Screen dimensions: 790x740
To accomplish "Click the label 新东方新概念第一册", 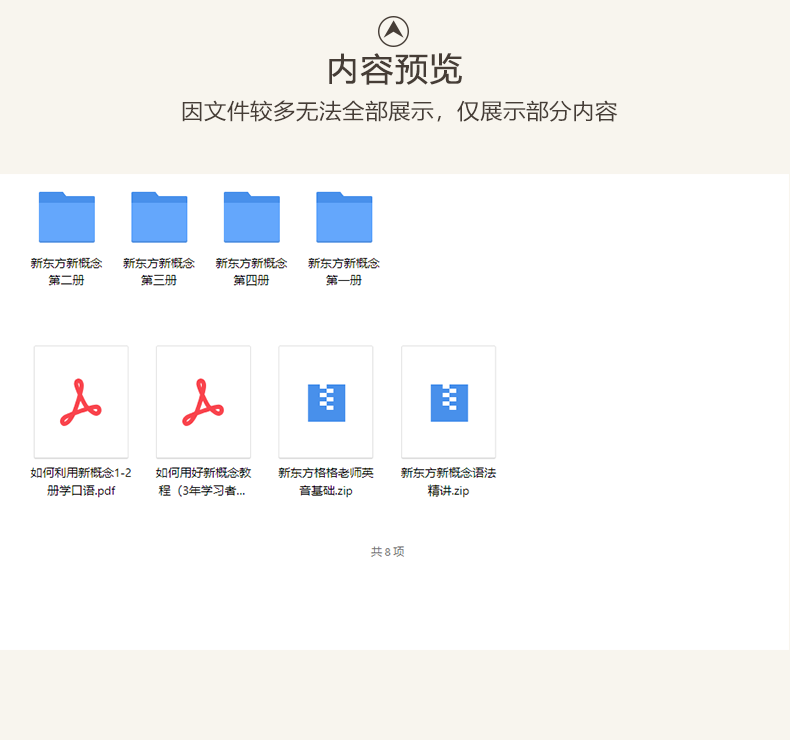I will (x=344, y=272).
